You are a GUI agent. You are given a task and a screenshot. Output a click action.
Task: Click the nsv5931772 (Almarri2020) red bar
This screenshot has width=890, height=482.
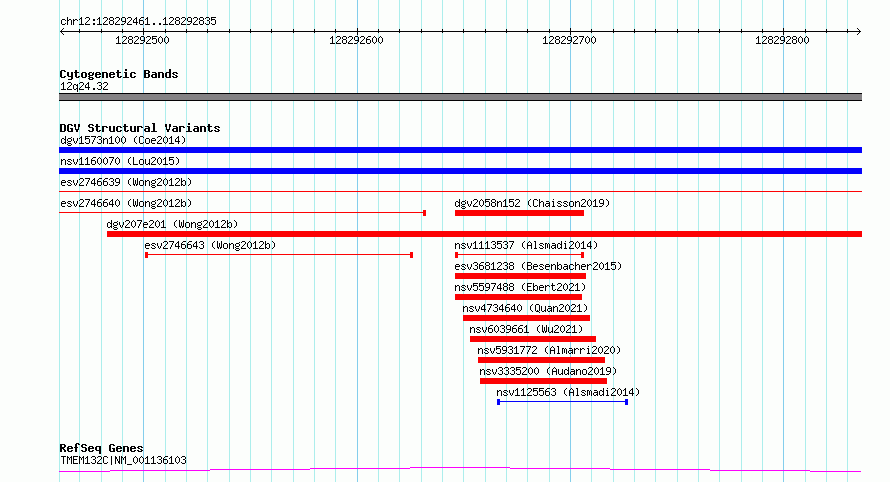pyautogui.click(x=541, y=360)
